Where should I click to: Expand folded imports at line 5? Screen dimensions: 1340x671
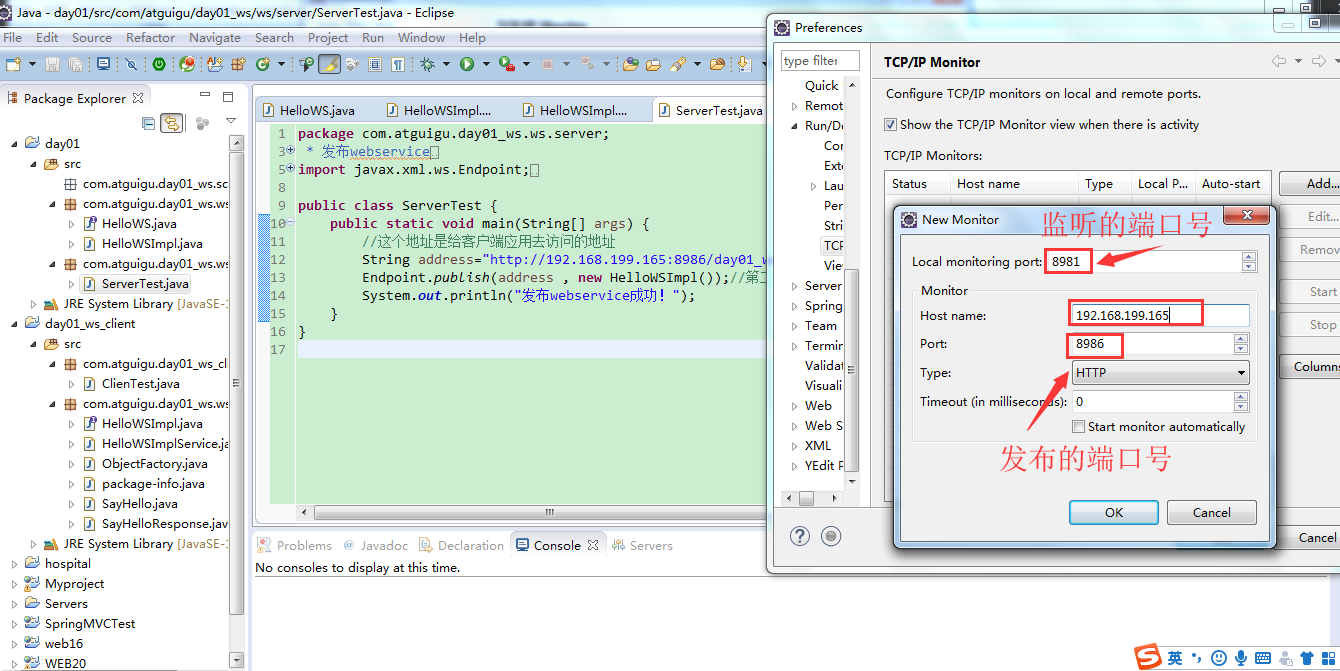290,170
